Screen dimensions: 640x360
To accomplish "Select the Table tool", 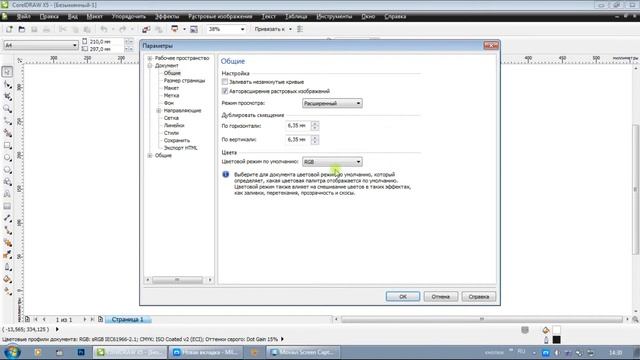I will (7, 207).
